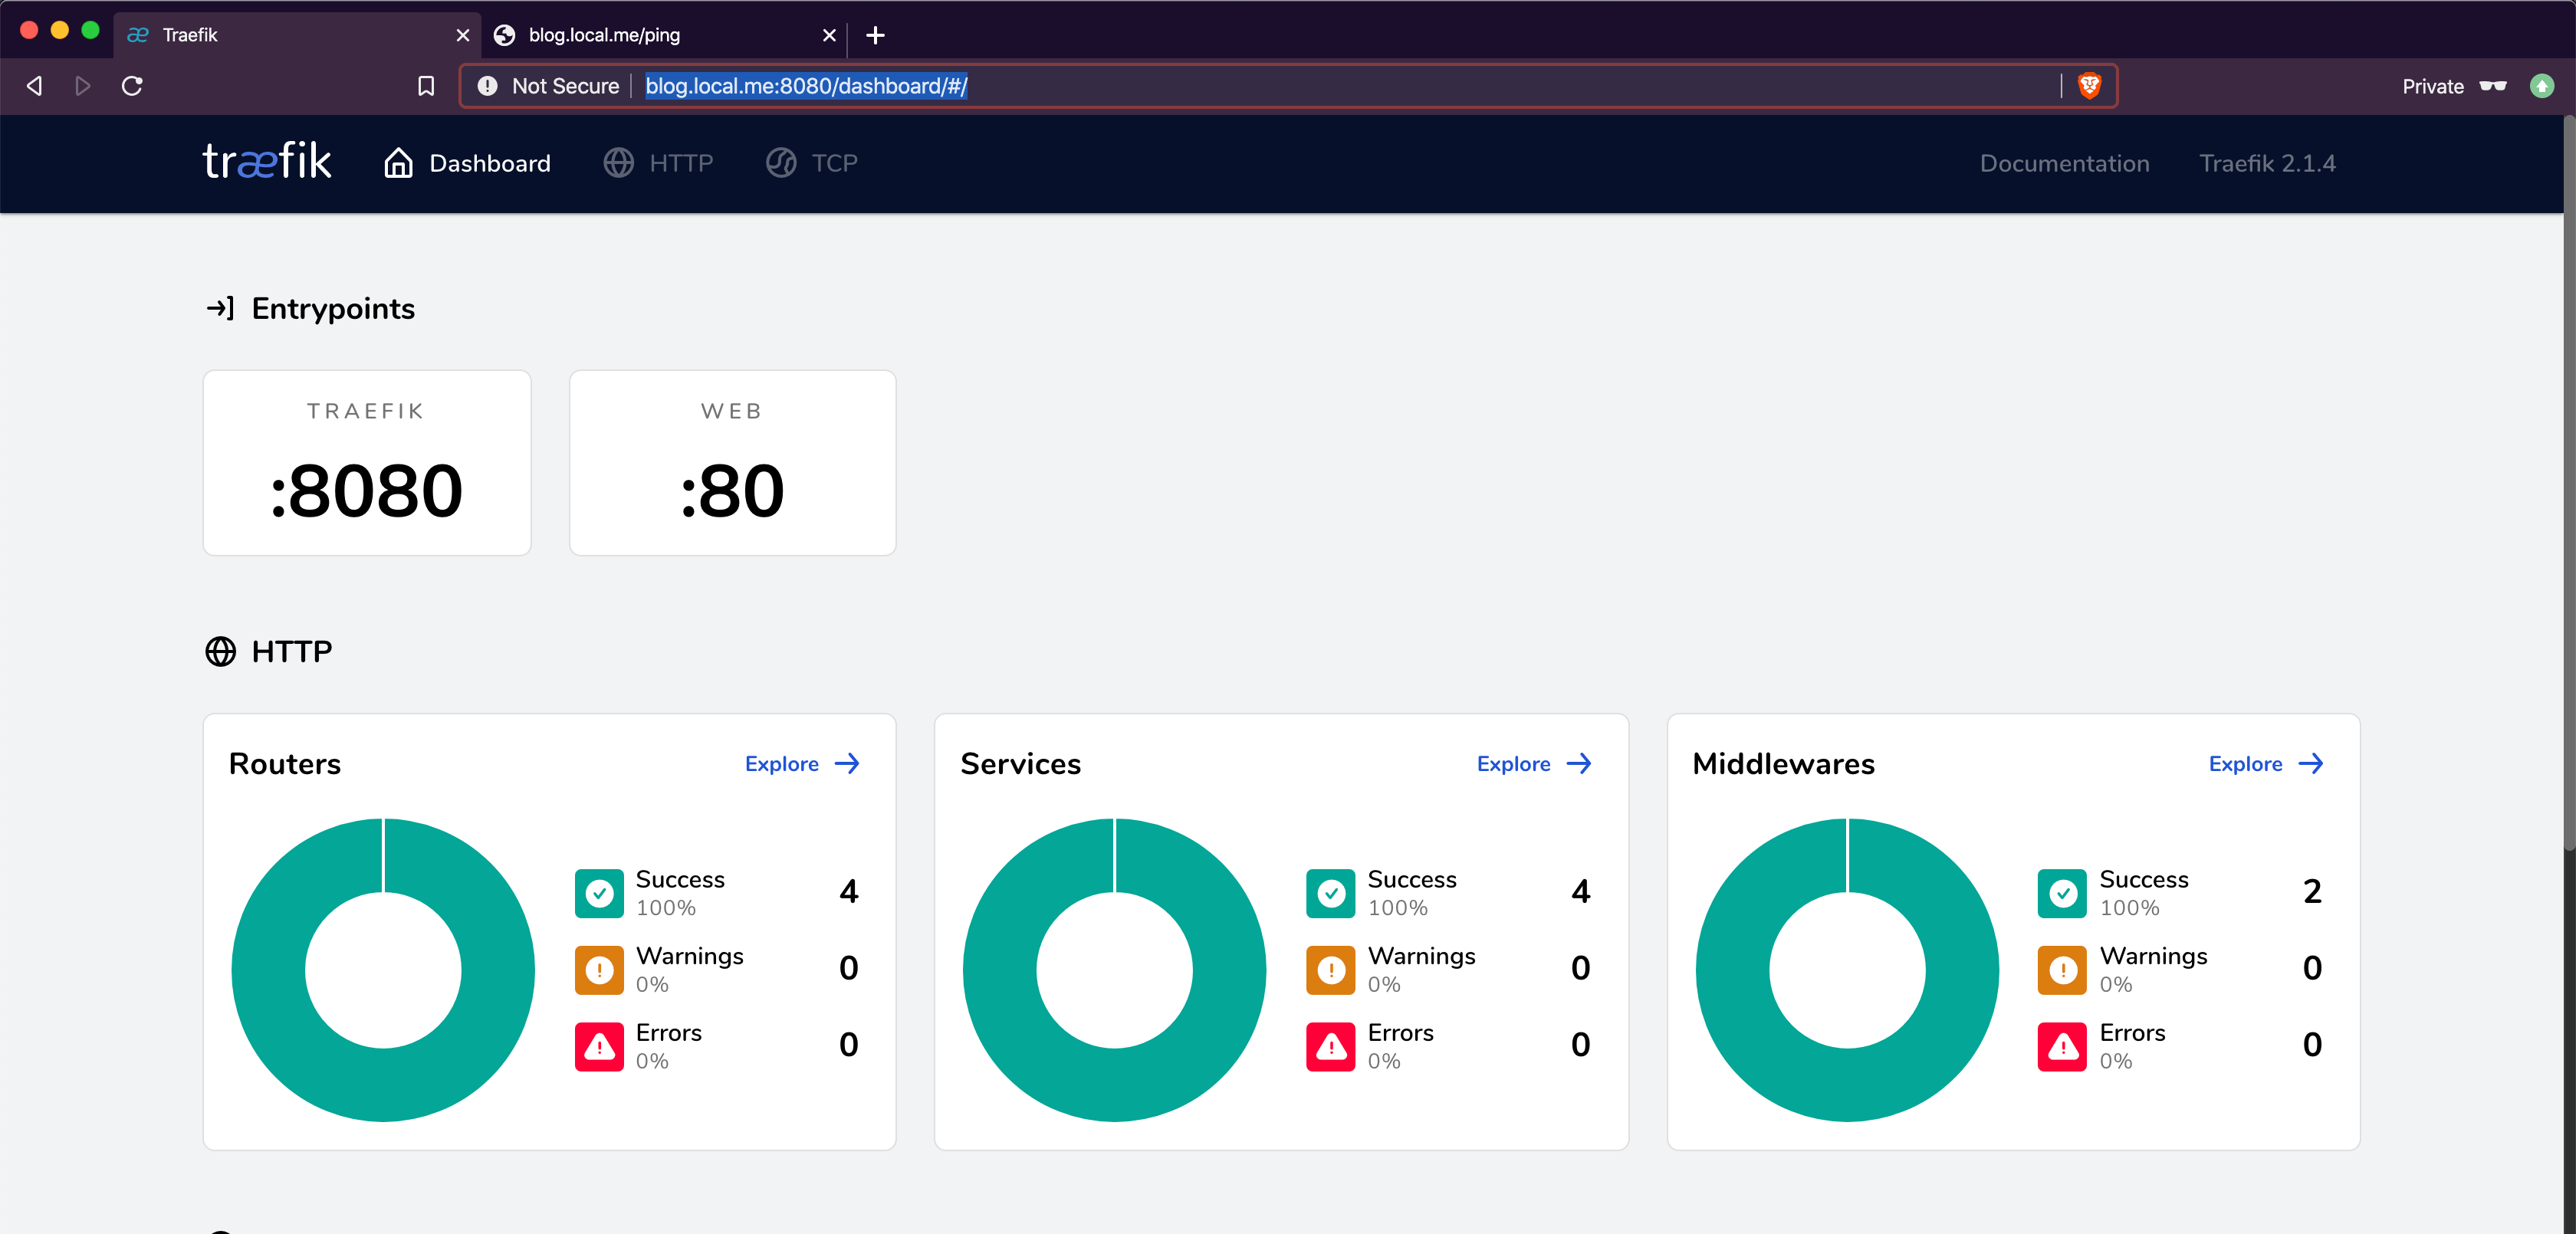This screenshot has height=1234, width=2576.
Task: Go back with the back arrow
Action: click(34, 86)
